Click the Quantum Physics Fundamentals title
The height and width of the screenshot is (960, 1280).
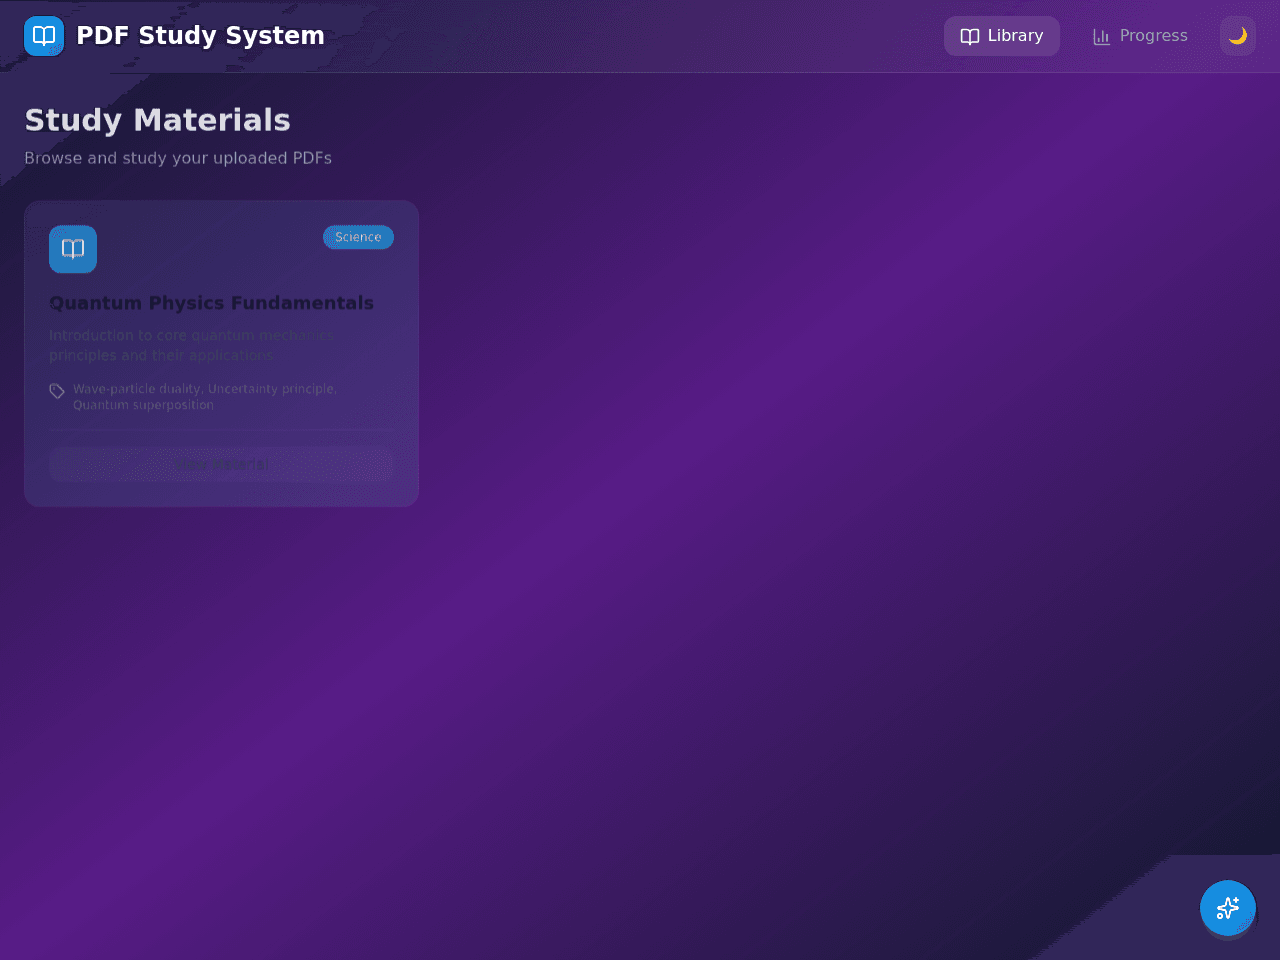click(211, 303)
